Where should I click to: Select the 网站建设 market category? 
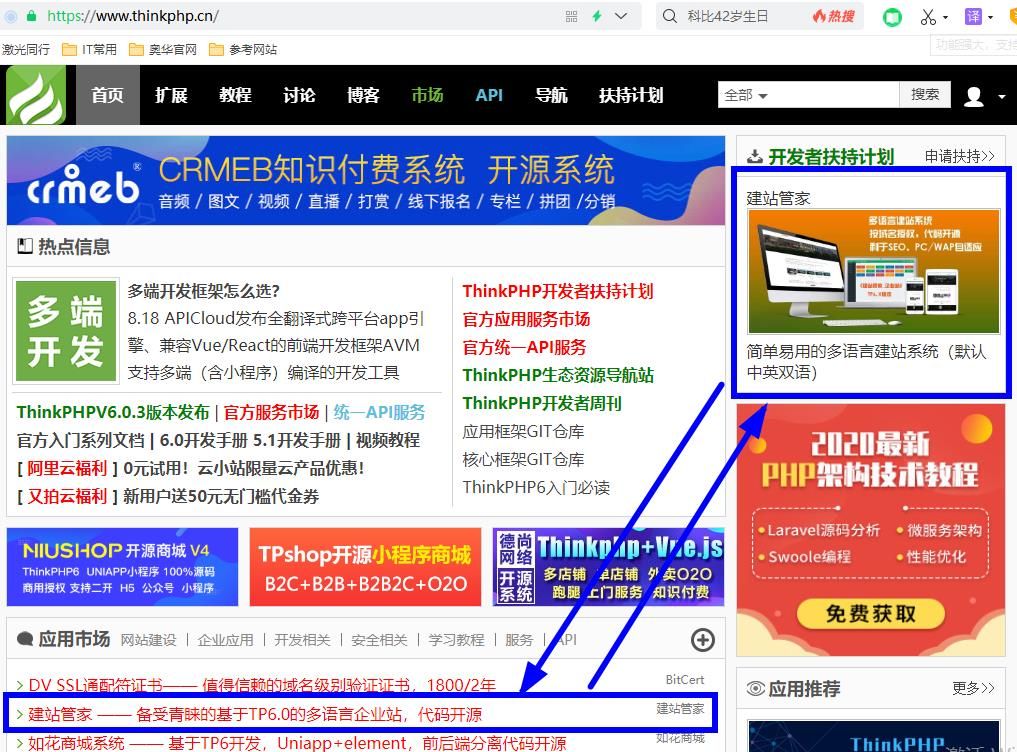149,640
